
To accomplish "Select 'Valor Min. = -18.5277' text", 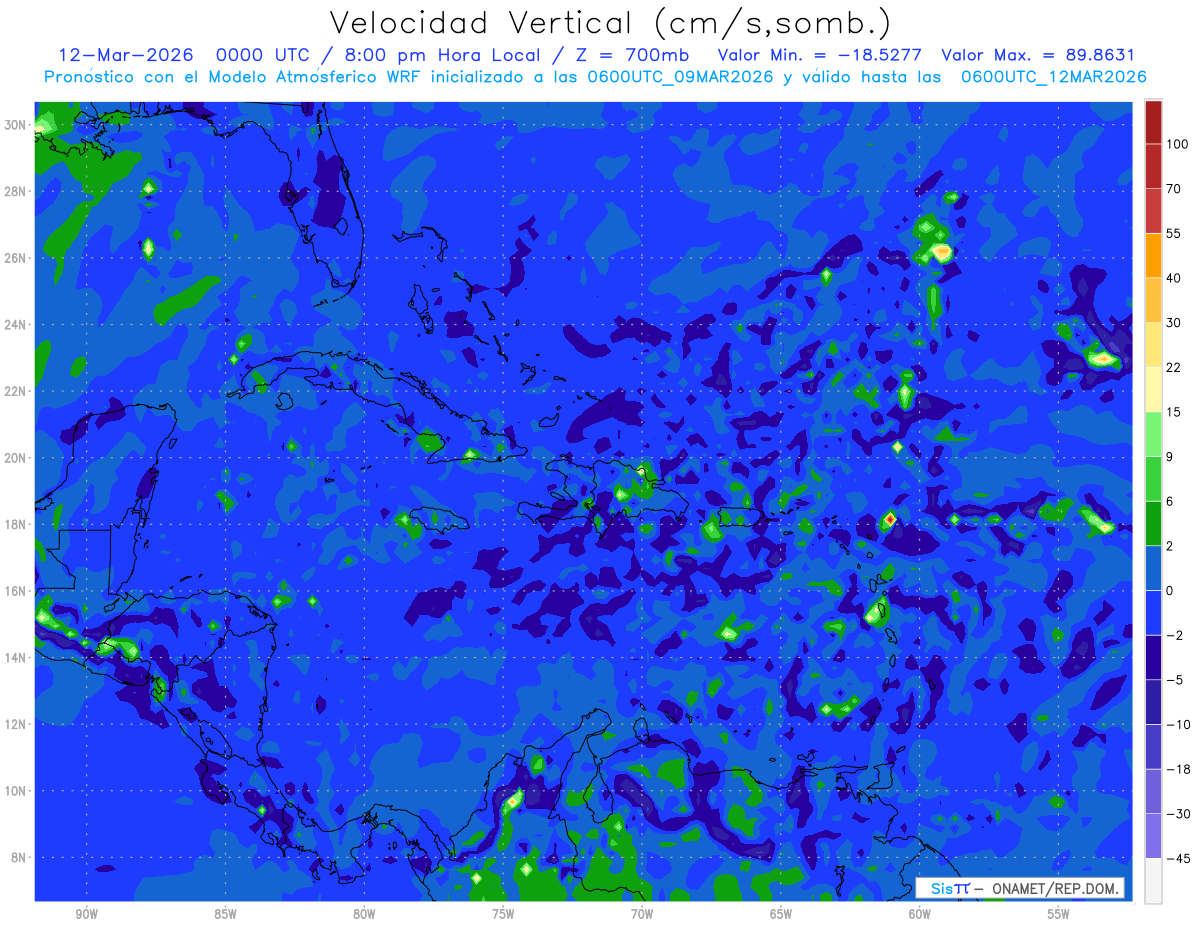I will click(x=820, y=54).
